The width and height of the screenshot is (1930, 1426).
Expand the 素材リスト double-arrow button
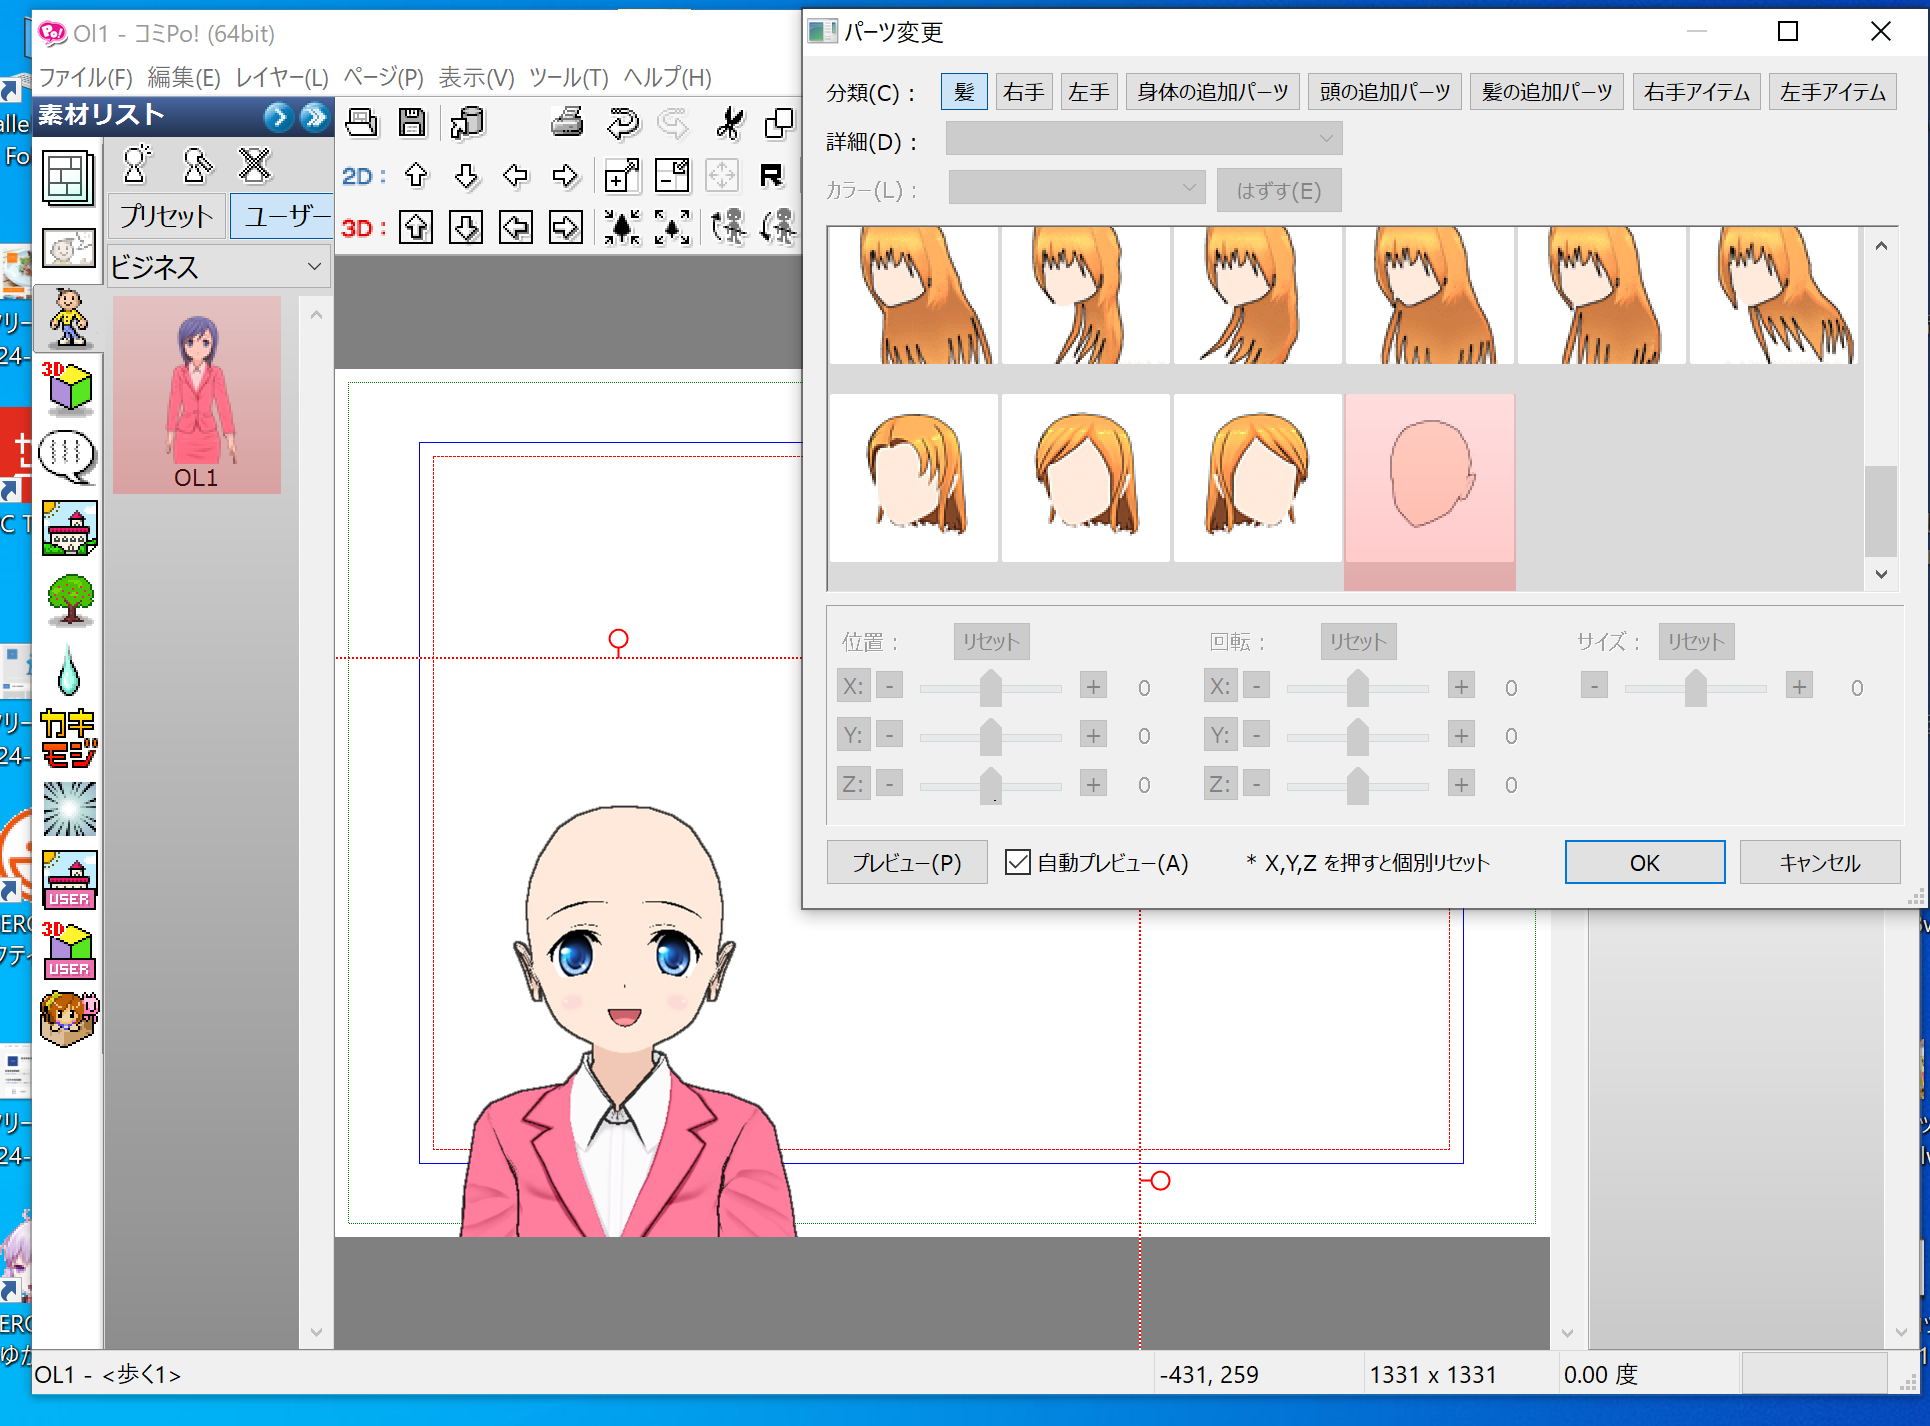coord(314,117)
